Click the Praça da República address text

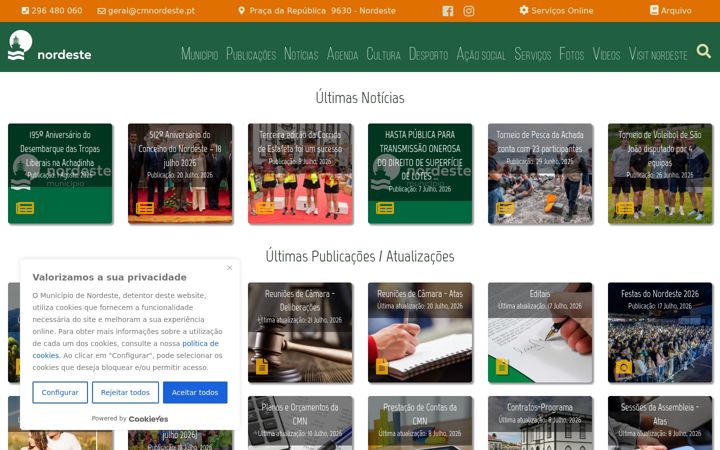(x=322, y=11)
